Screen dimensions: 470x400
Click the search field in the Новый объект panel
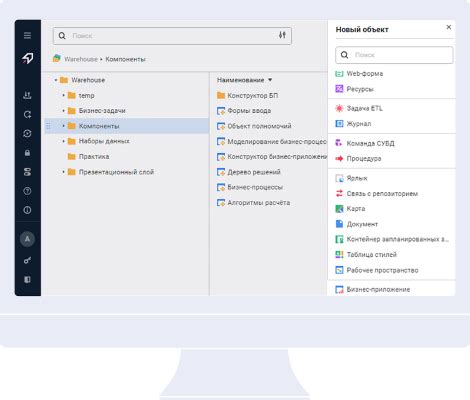(394, 55)
